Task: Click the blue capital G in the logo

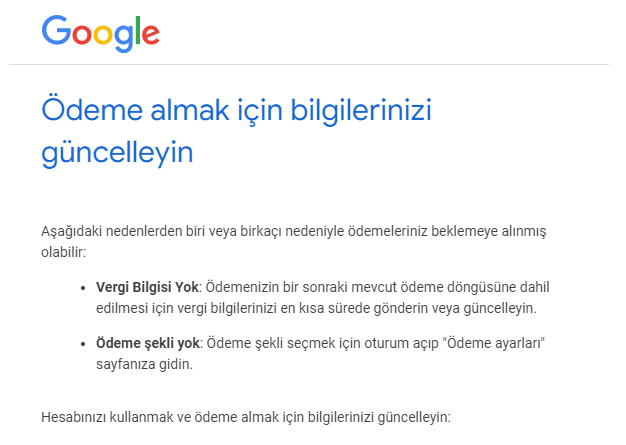Action: (56, 30)
